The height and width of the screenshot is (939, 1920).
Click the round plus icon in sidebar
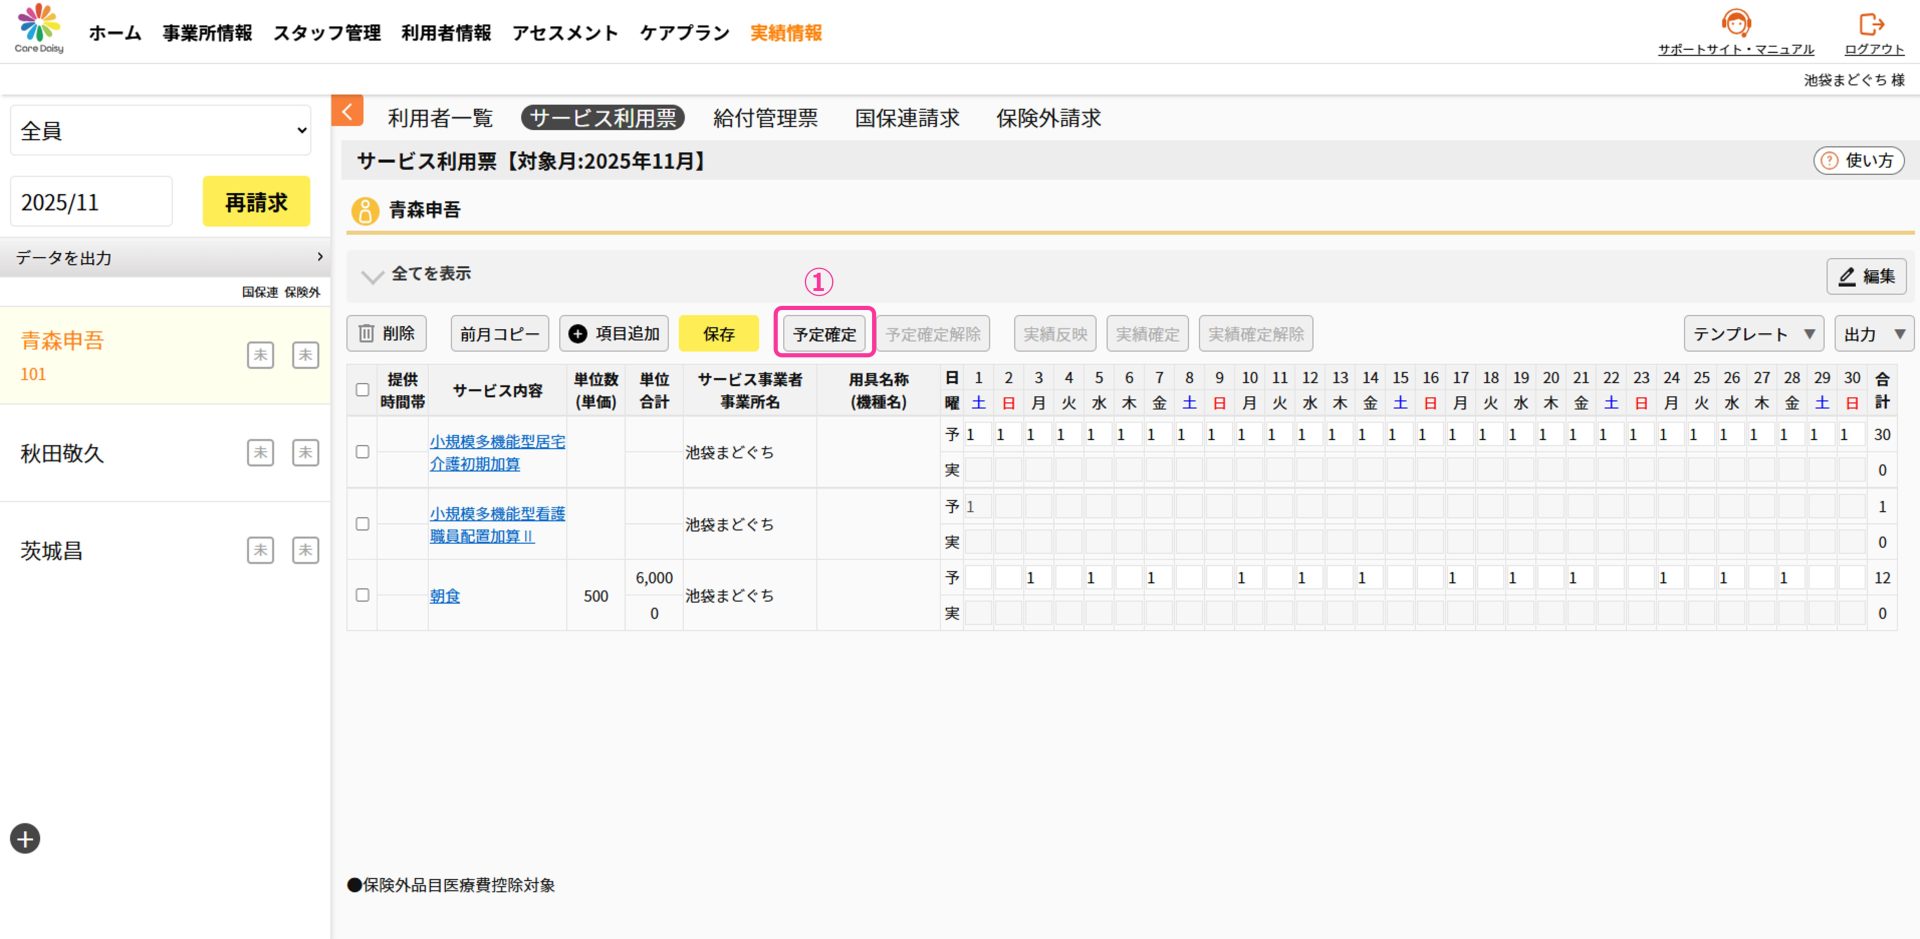pos(25,838)
